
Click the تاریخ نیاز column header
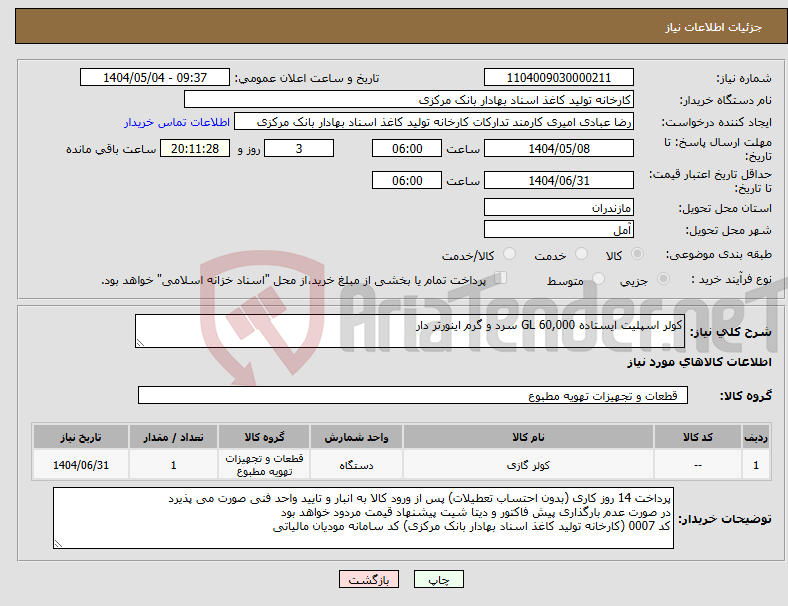tap(81, 437)
